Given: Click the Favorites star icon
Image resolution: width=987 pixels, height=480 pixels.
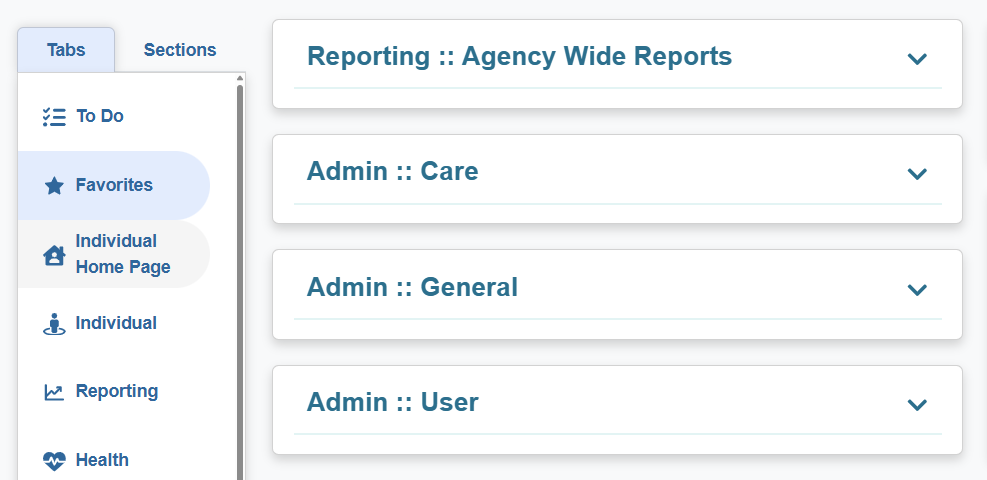Looking at the screenshot, I should tap(54, 186).
